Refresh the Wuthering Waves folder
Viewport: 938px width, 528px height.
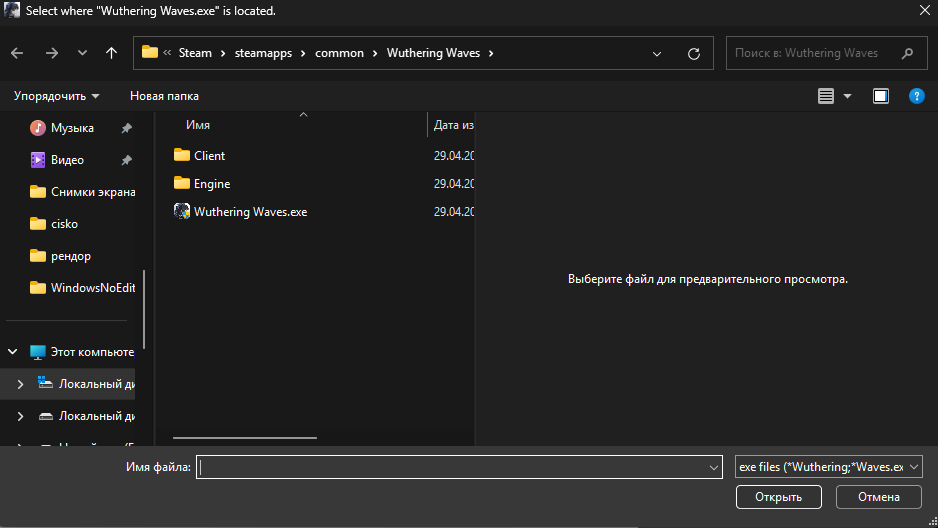(x=694, y=54)
